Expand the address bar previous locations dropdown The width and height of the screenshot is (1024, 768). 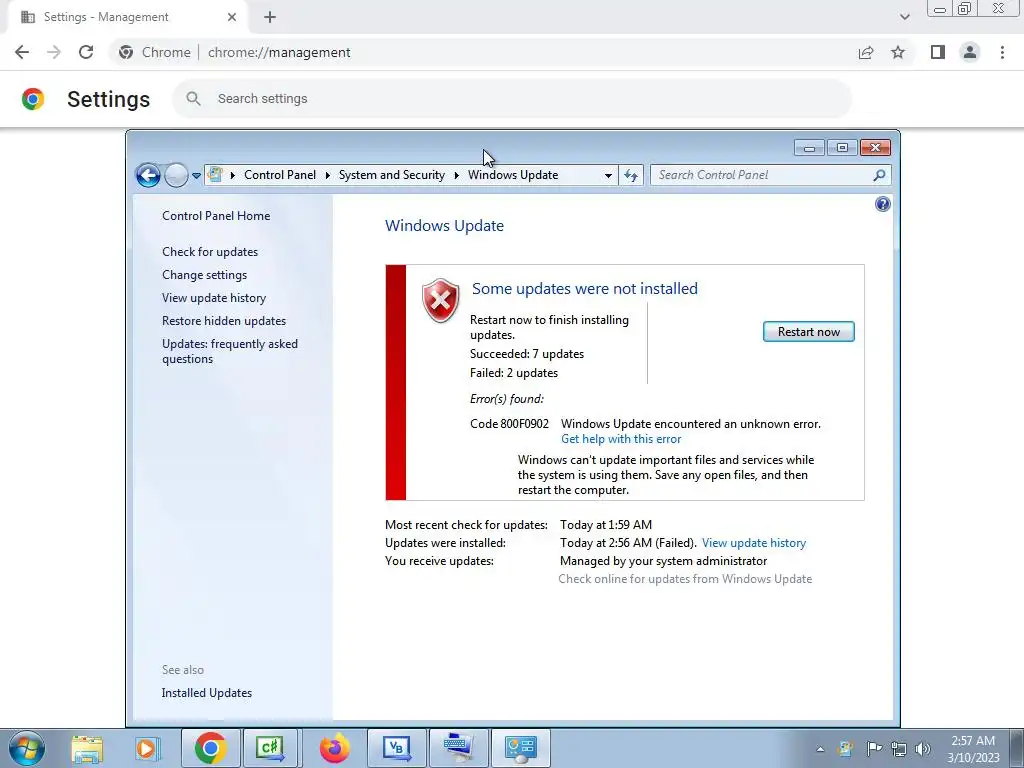tap(608, 175)
